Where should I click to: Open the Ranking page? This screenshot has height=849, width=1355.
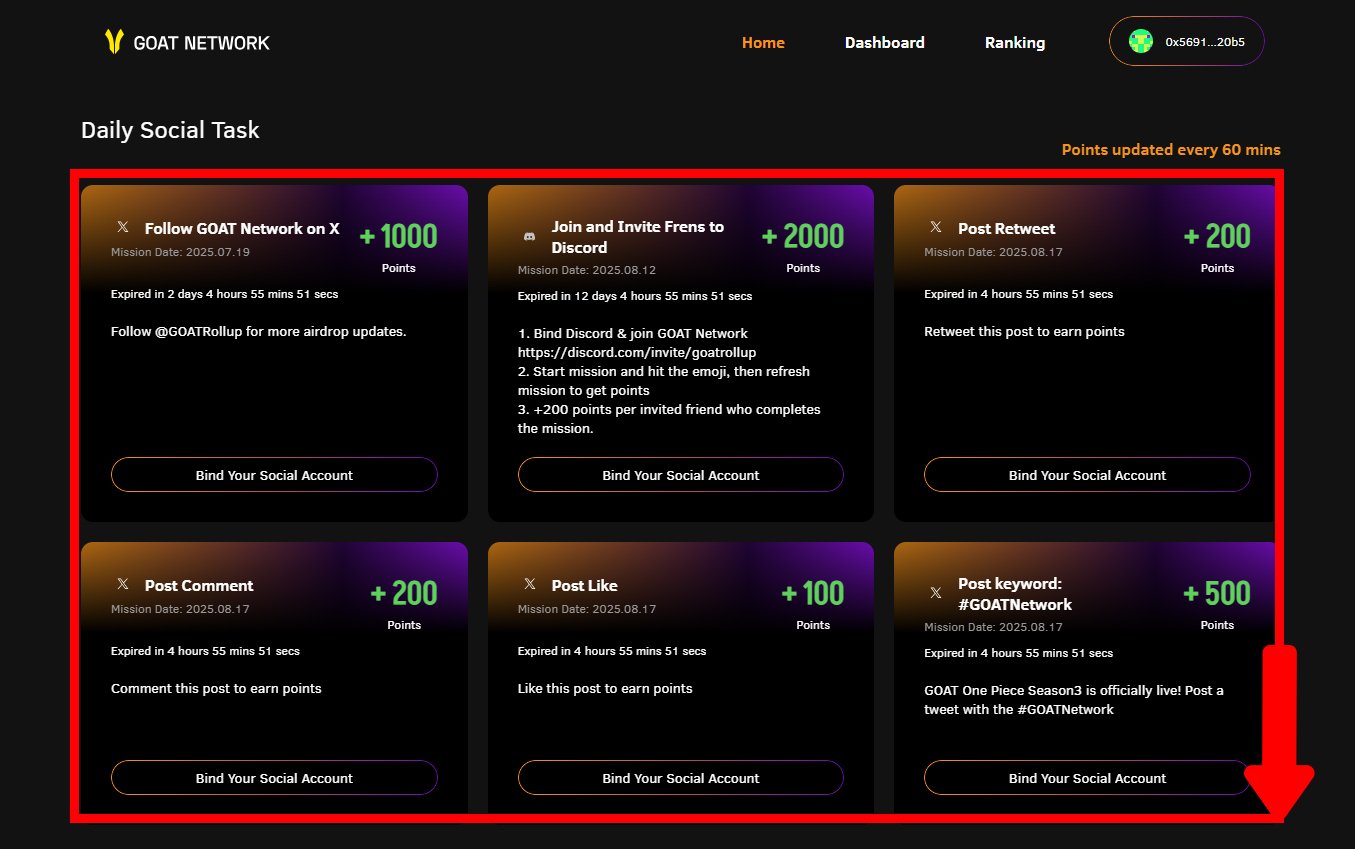[1014, 43]
